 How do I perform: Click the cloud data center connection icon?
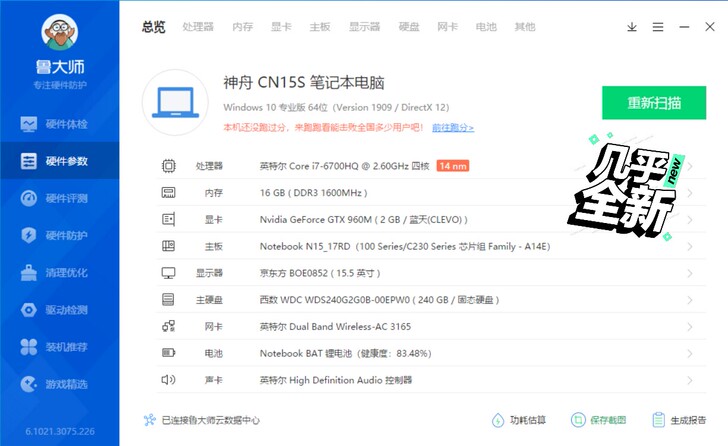[x=150, y=420]
